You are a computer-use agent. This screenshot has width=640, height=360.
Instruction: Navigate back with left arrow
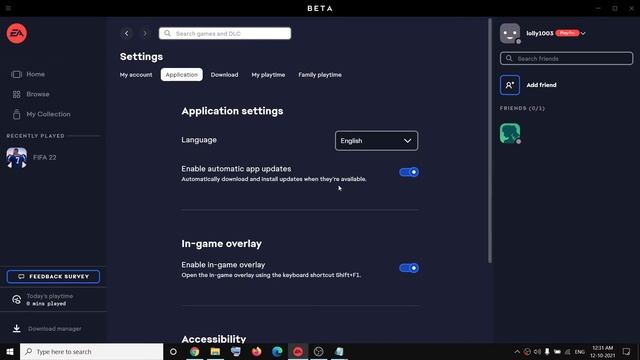[x=127, y=33]
